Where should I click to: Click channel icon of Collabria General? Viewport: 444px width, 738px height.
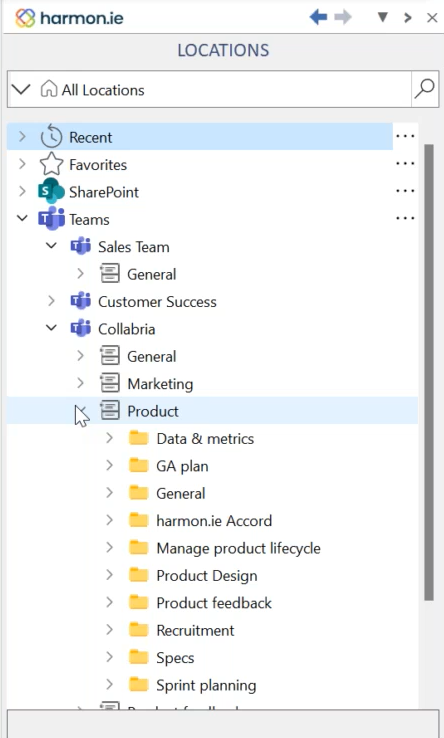pos(110,355)
